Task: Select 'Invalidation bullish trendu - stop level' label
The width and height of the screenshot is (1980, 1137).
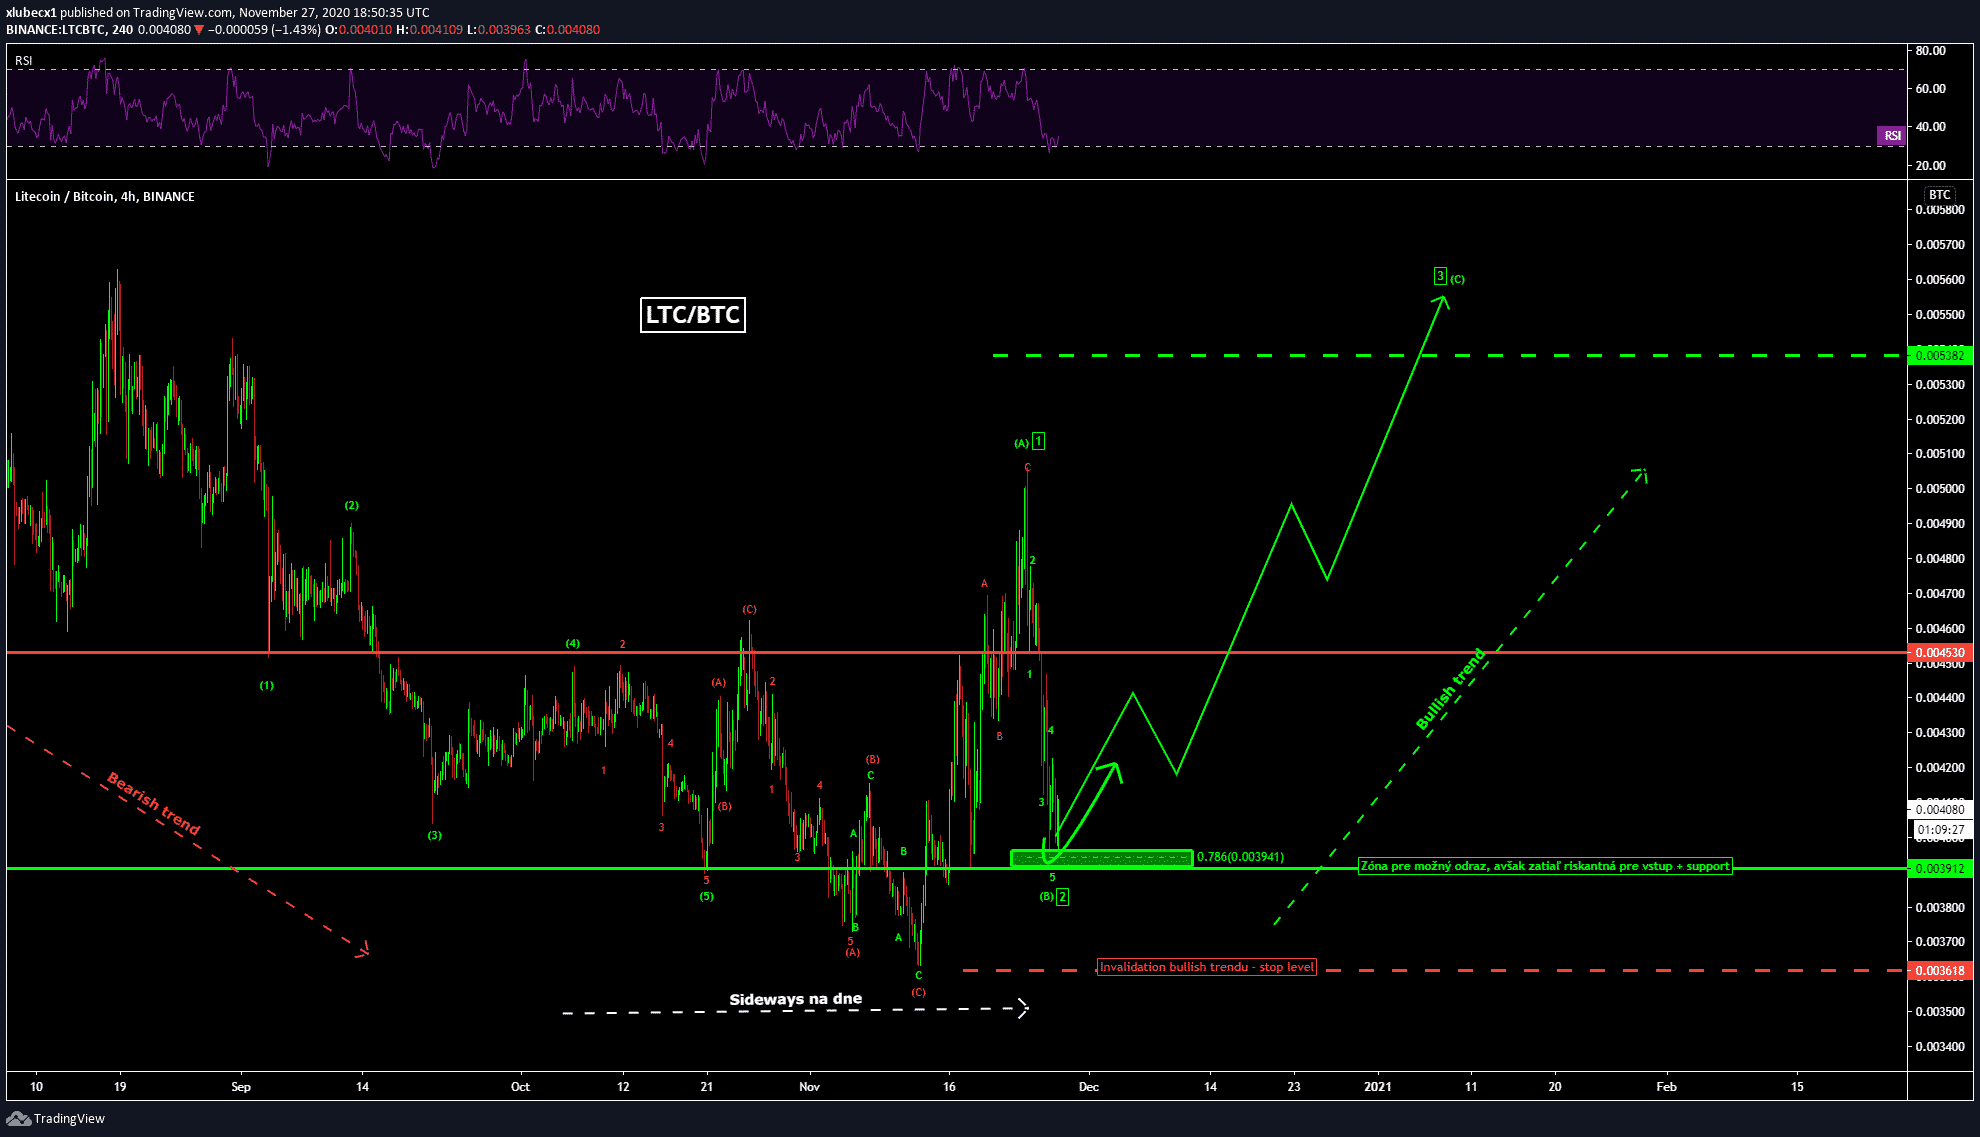Action: (x=1206, y=967)
